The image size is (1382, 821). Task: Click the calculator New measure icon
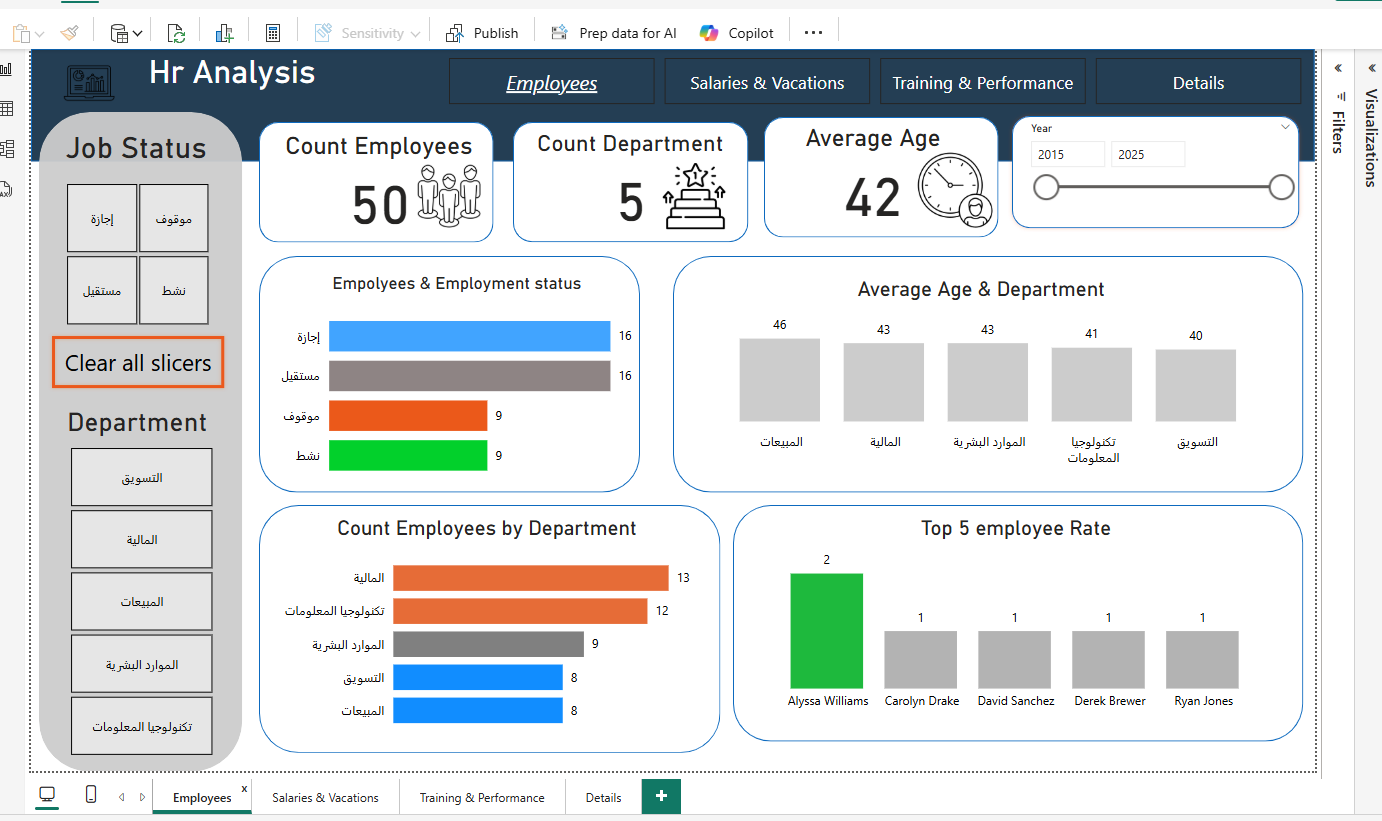(x=273, y=33)
